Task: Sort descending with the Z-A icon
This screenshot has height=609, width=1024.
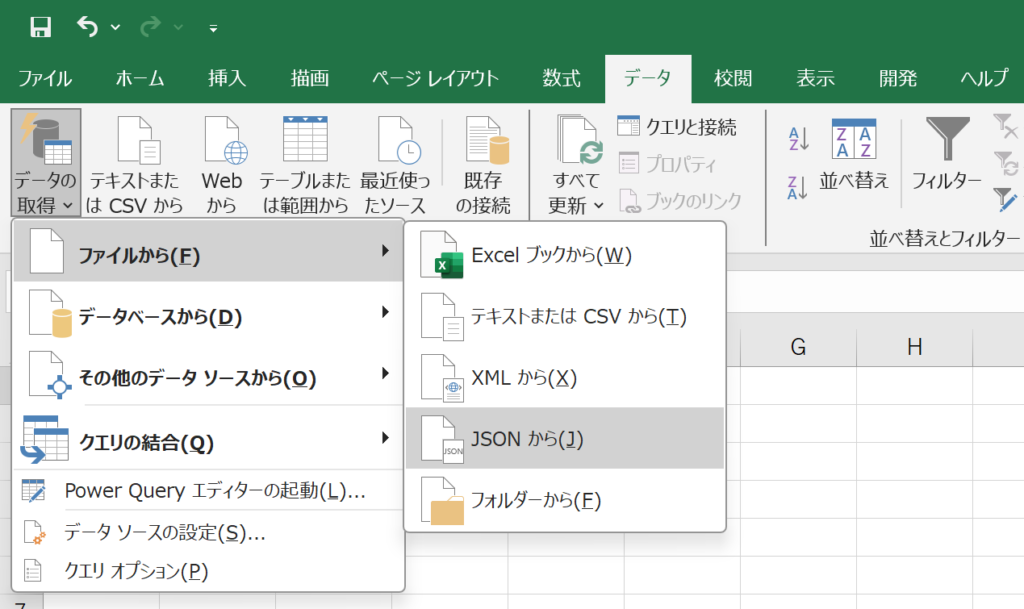Action: [x=798, y=187]
